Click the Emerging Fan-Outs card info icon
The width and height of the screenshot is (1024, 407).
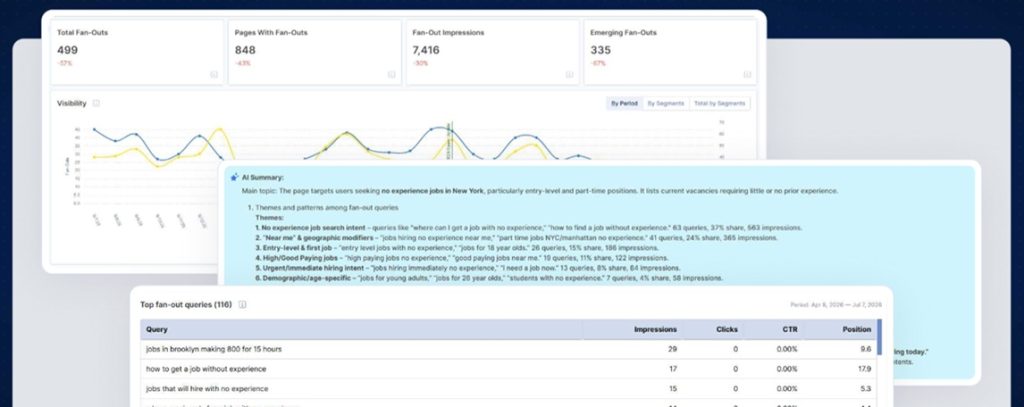(747, 74)
